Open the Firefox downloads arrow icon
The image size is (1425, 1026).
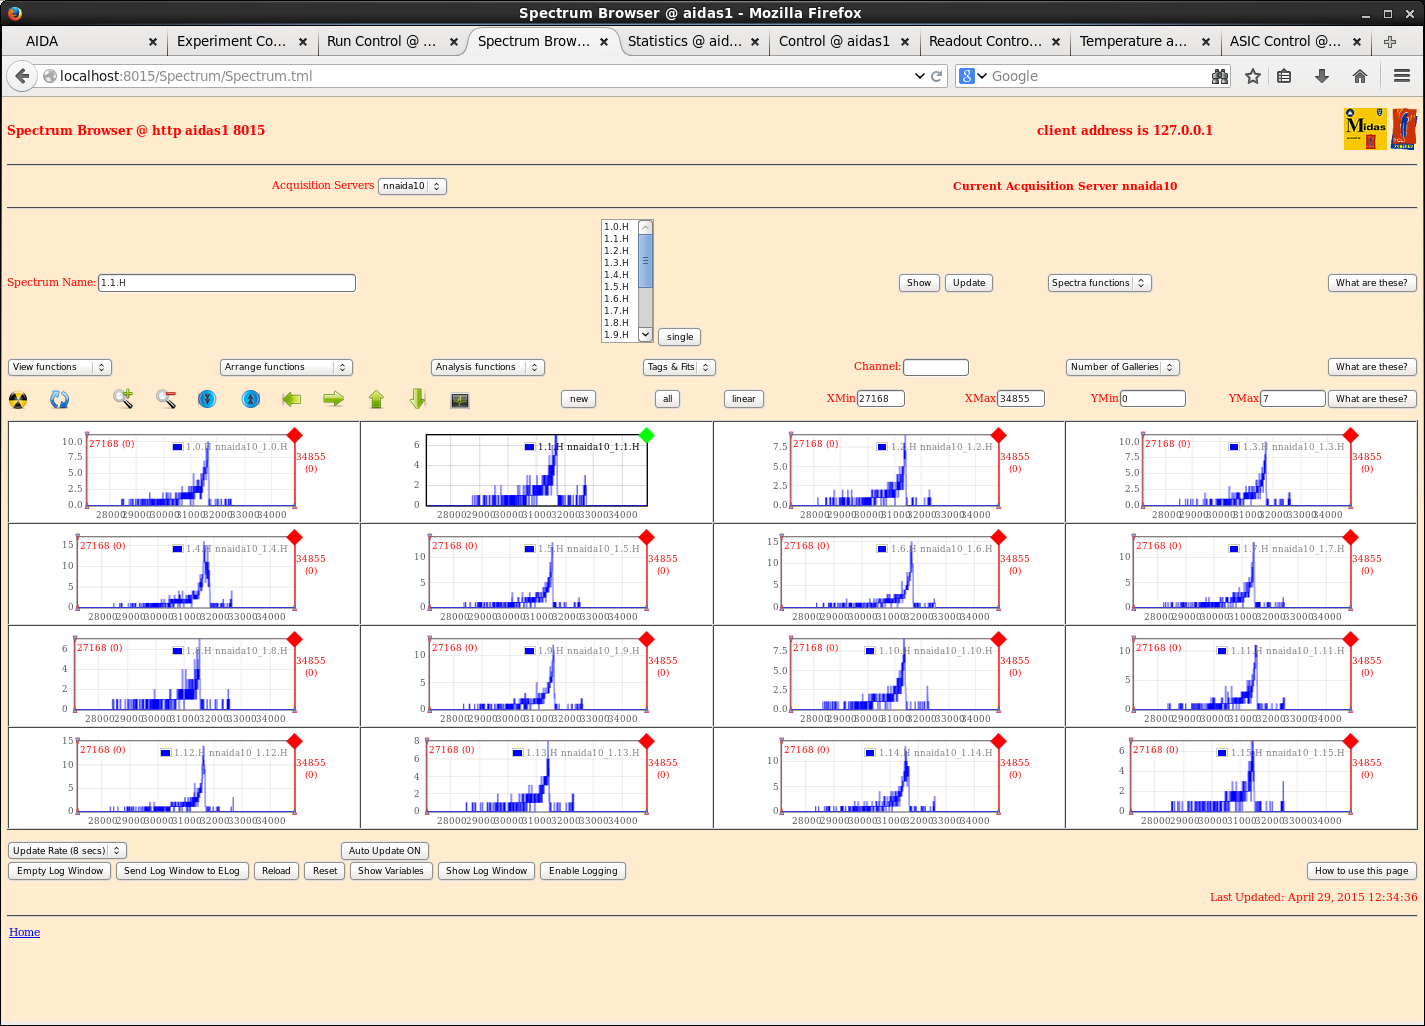[x=1322, y=76]
